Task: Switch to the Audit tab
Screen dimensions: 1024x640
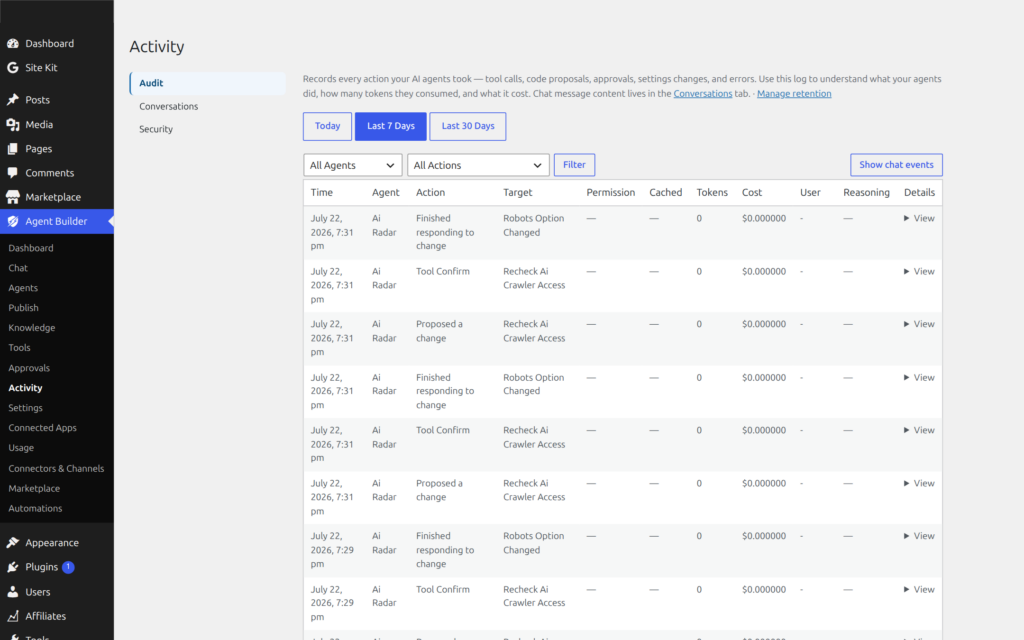Action: (208, 83)
